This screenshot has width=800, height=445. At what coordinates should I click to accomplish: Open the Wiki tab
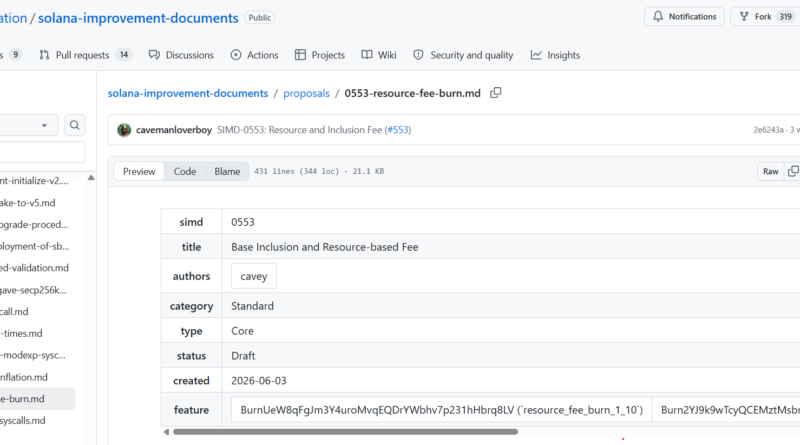(379, 55)
